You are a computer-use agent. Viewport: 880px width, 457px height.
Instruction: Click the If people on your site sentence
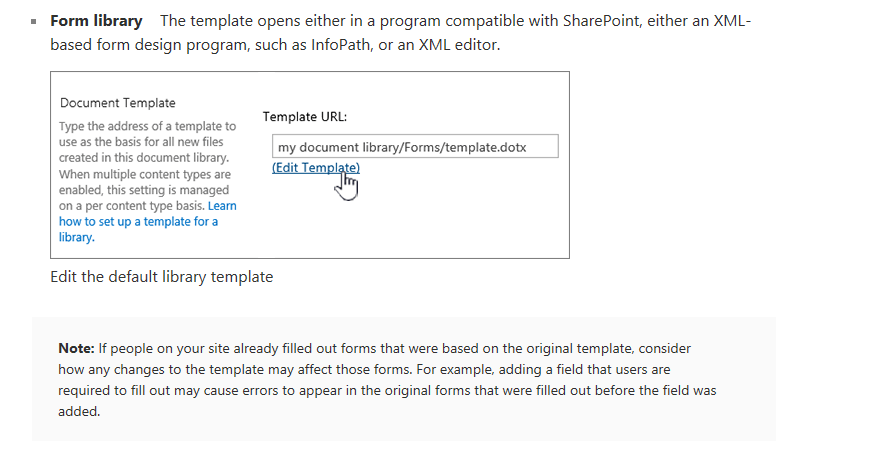click(x=373, y=359)
